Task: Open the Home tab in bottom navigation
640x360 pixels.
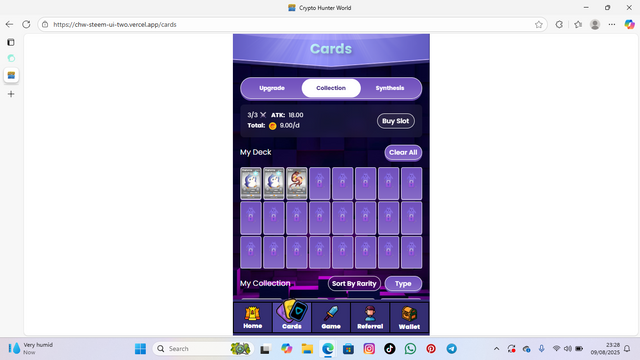Action: click(x=252, y=318)
